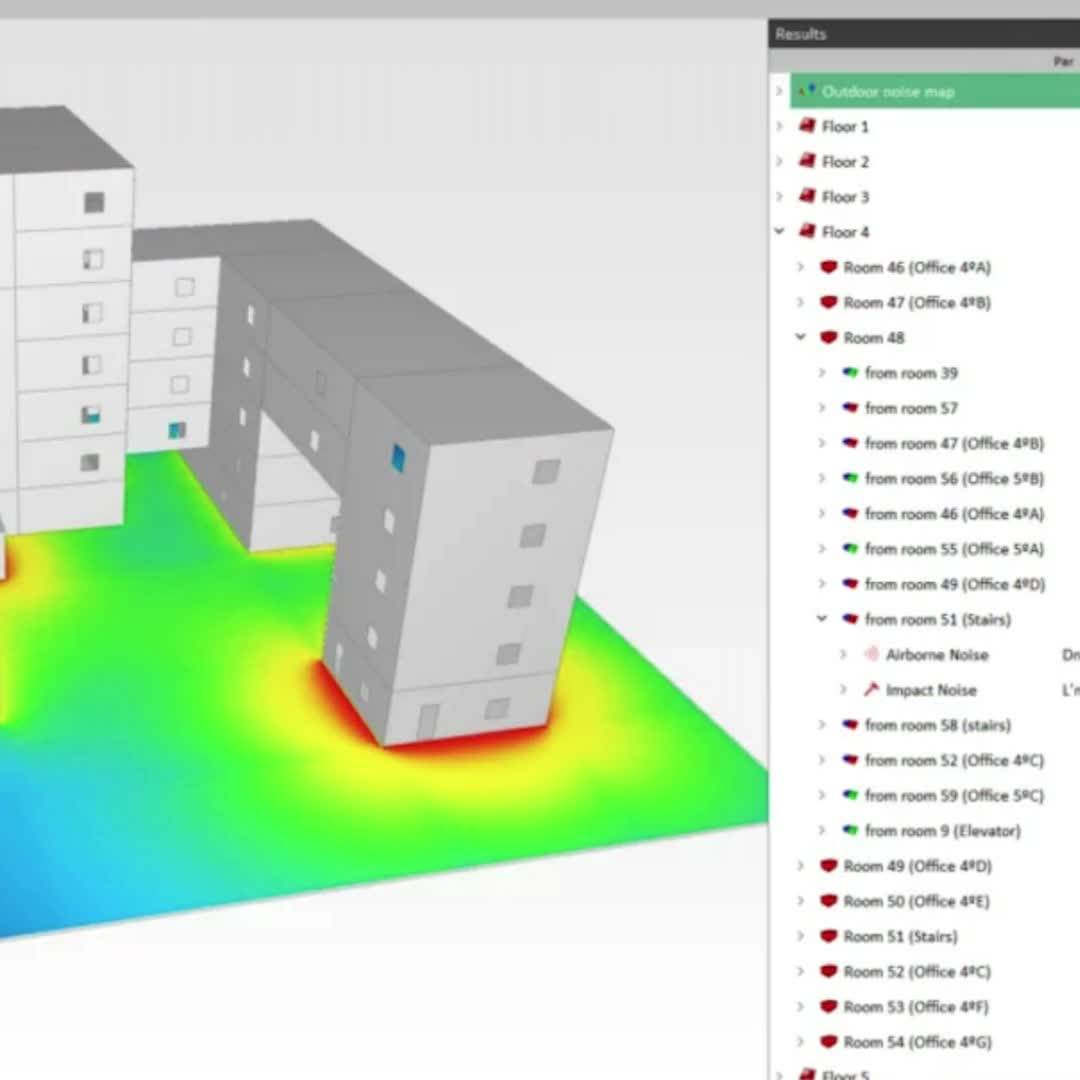The width and height of the screenshot is (1080, 1080).
Task: Expand Room 50 (Office 4ºE)
Action: point(800,900)
